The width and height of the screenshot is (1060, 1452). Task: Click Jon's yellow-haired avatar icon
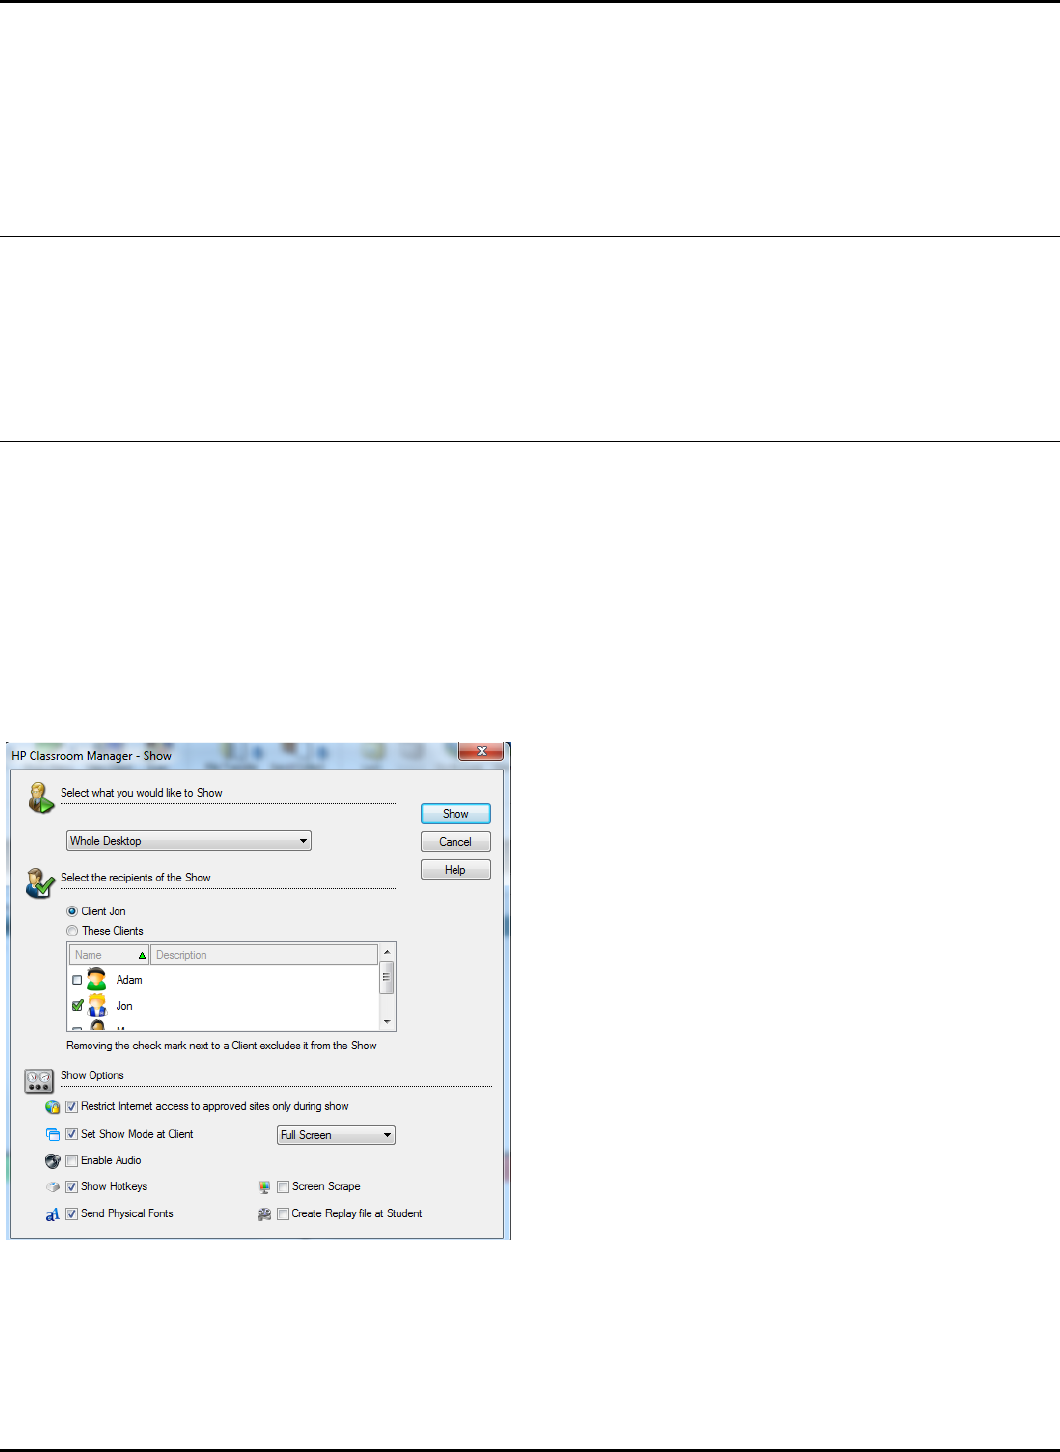97,1006
